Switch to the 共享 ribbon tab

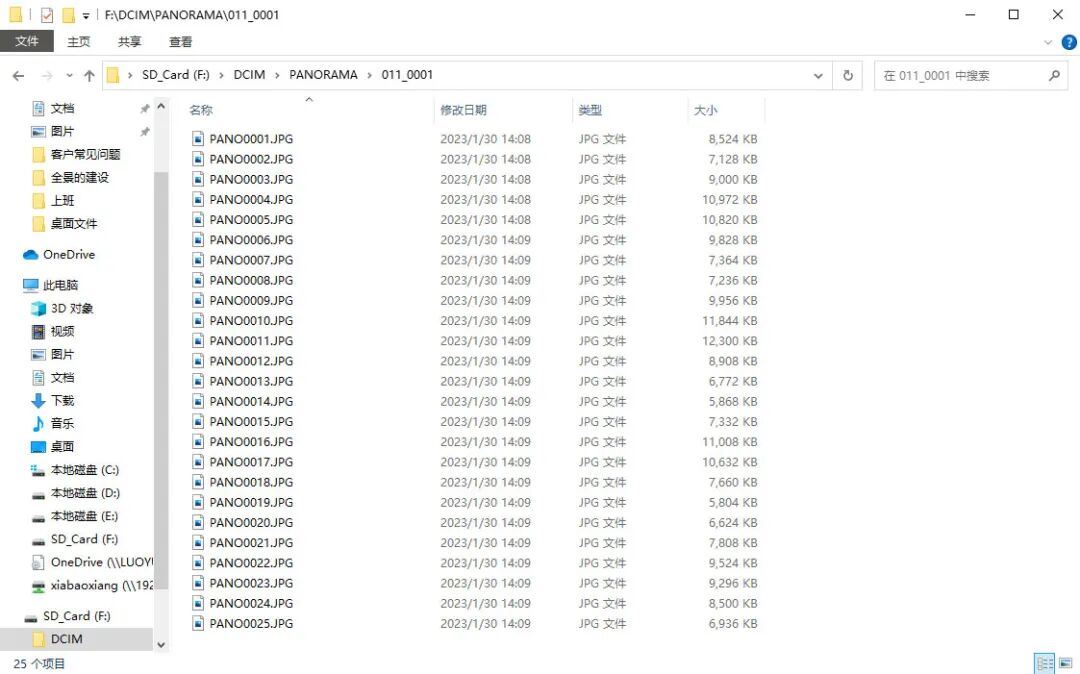pos(129,42)
